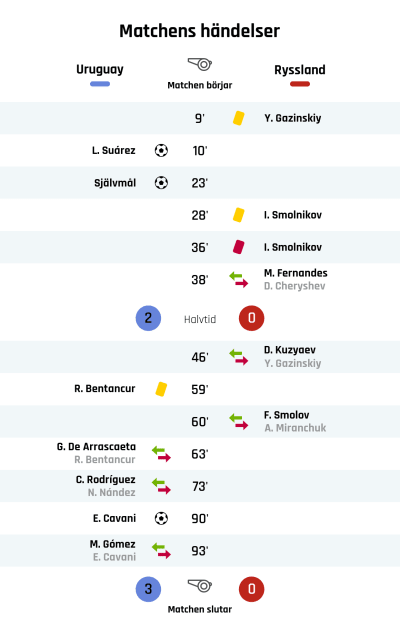
Task: Click the own goal ball icon at 23'
Action: (161, 183)
